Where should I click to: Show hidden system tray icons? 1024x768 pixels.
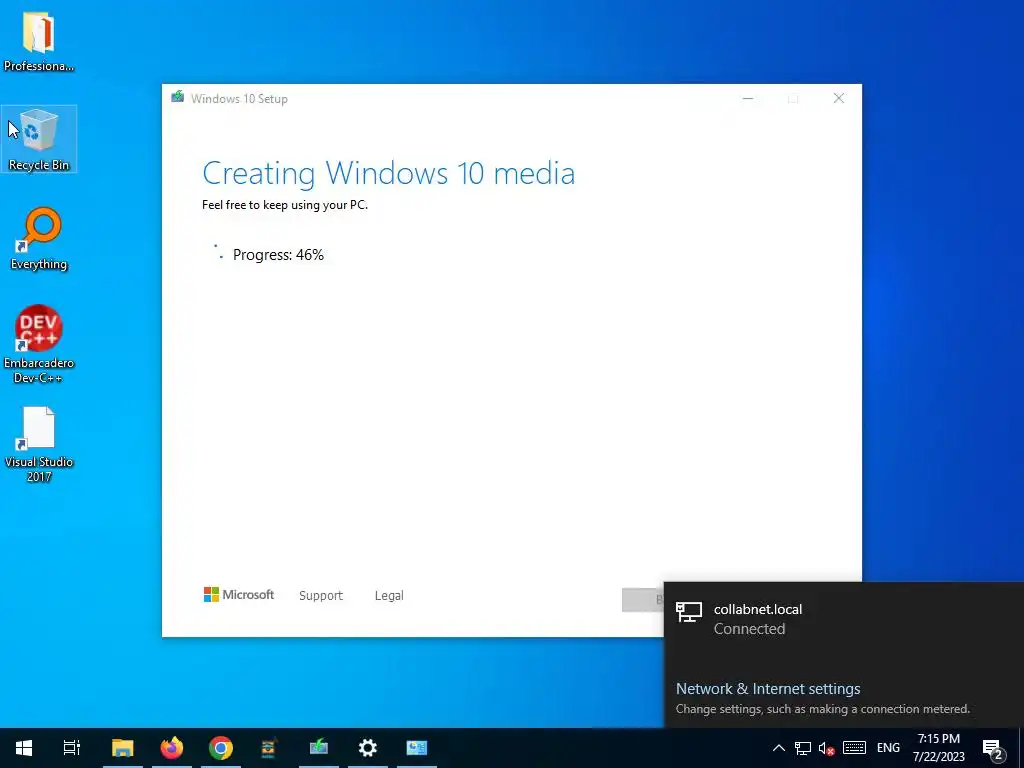[778, 748]
